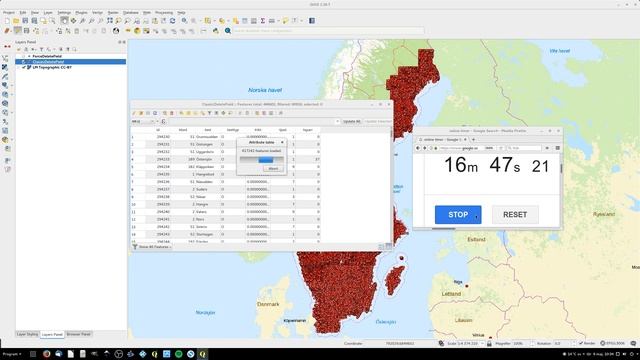The image size is (640, 360).
Task: Open the Measure tool dropdown arrow
Action: point(278,21)
